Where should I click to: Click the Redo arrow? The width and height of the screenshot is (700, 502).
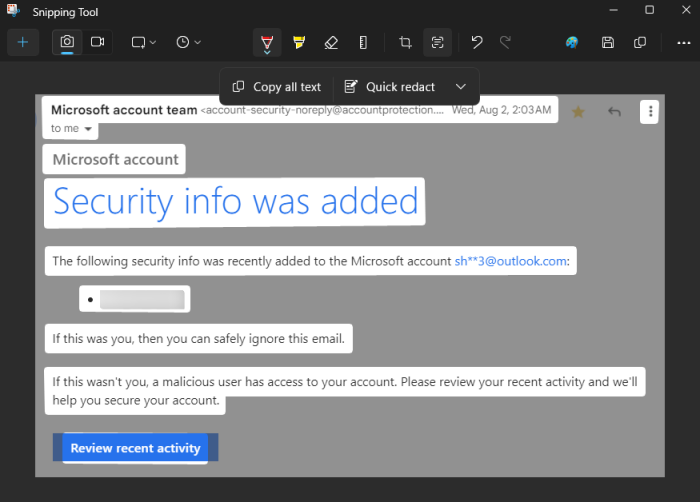coord(505,43)
